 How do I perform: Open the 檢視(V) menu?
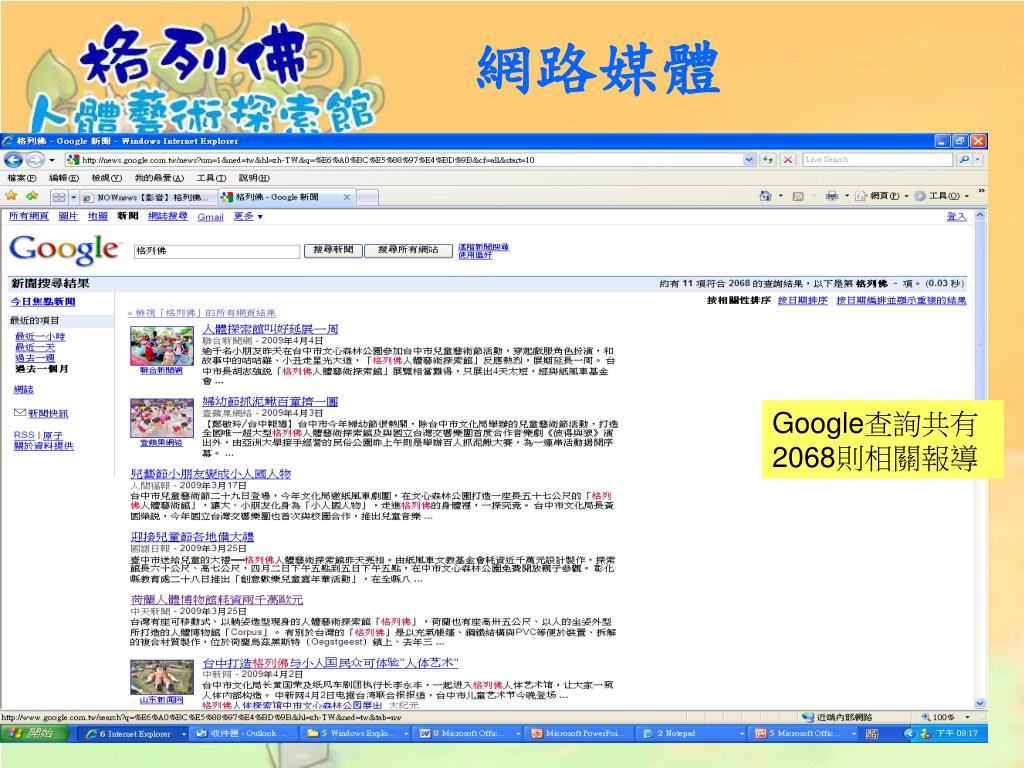[106, 178]
